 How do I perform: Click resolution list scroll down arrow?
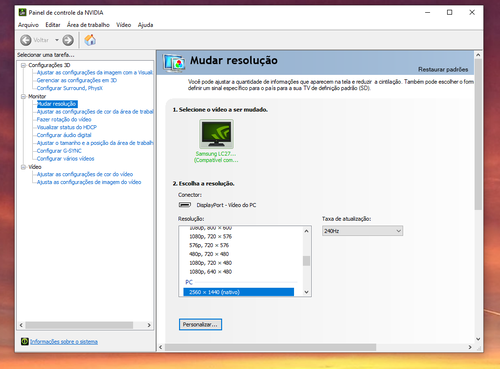(x=306, y=292)
